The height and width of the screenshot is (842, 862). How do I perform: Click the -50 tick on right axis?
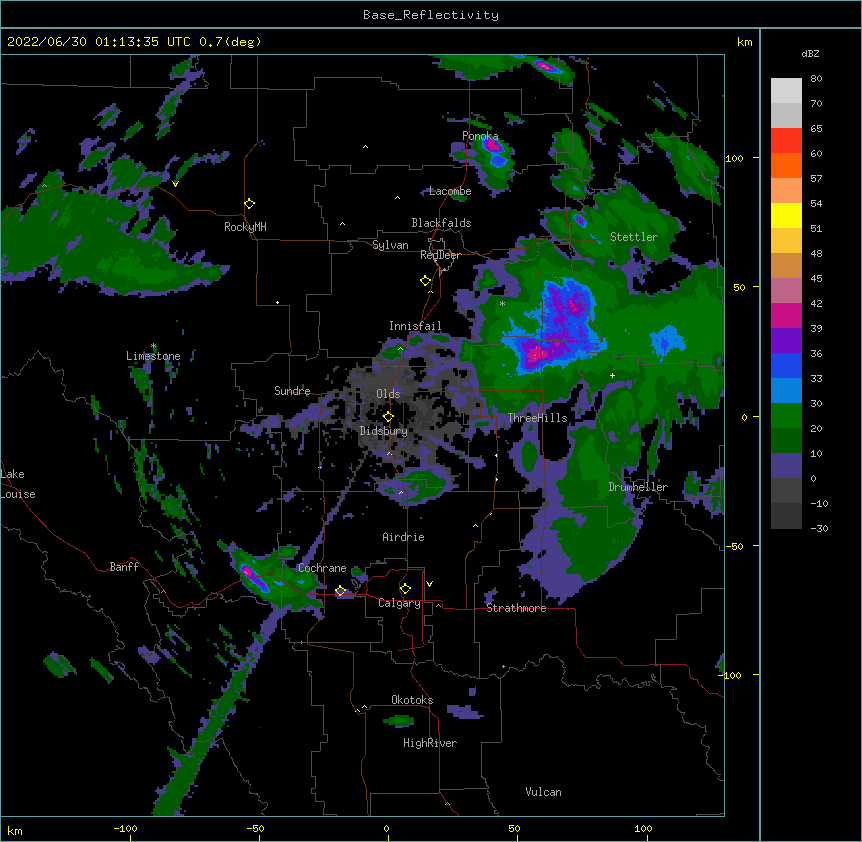pos(734,546)
